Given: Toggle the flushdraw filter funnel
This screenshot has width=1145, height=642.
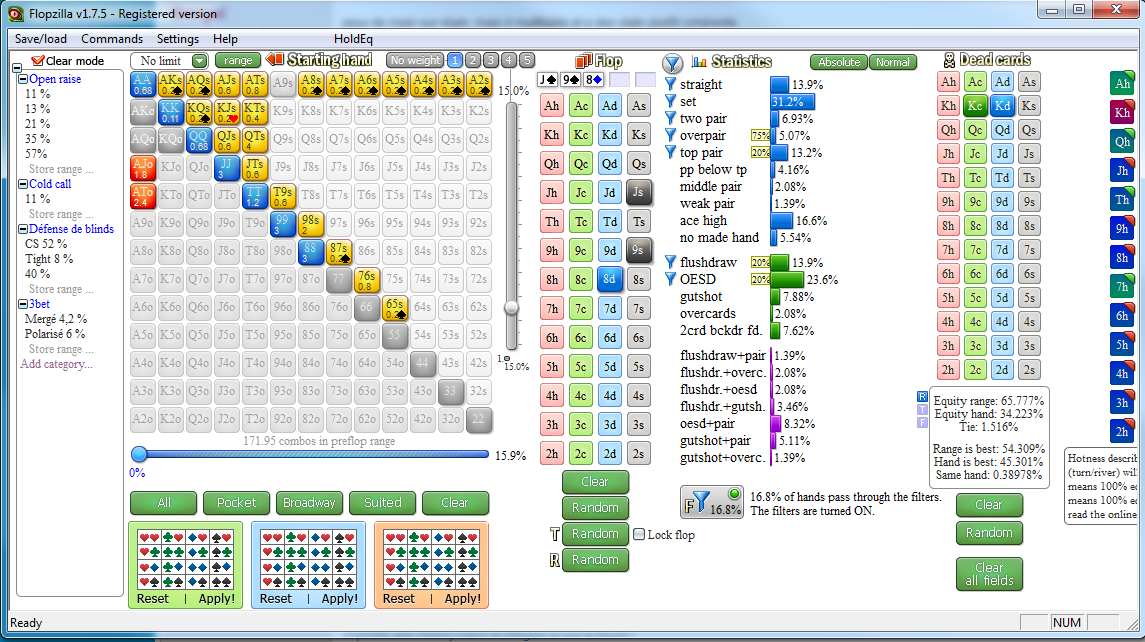Looking at the screenshot, I should coord(670,261).
